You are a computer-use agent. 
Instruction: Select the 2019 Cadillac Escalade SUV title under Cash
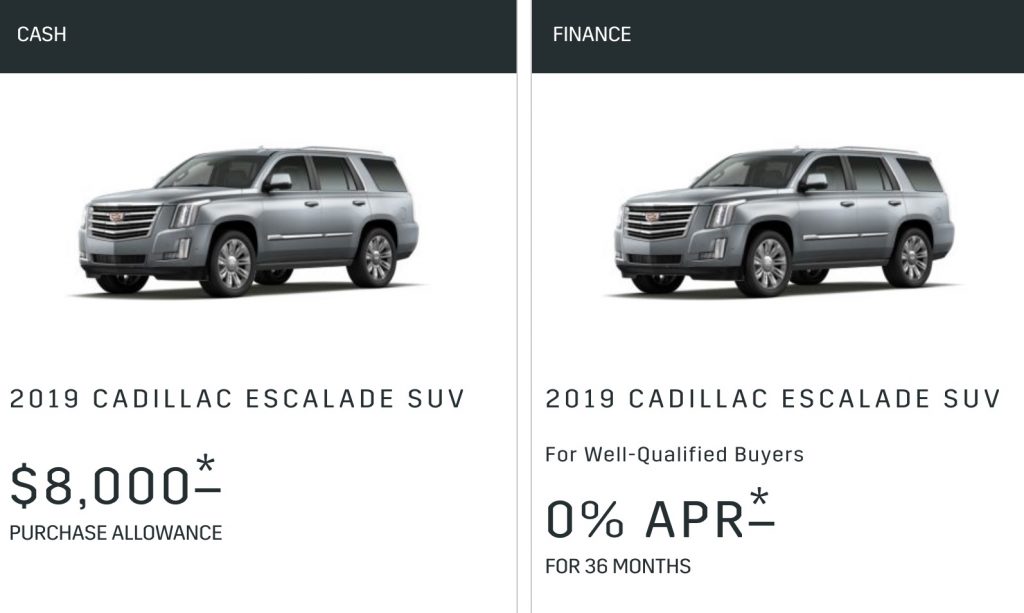237,399
